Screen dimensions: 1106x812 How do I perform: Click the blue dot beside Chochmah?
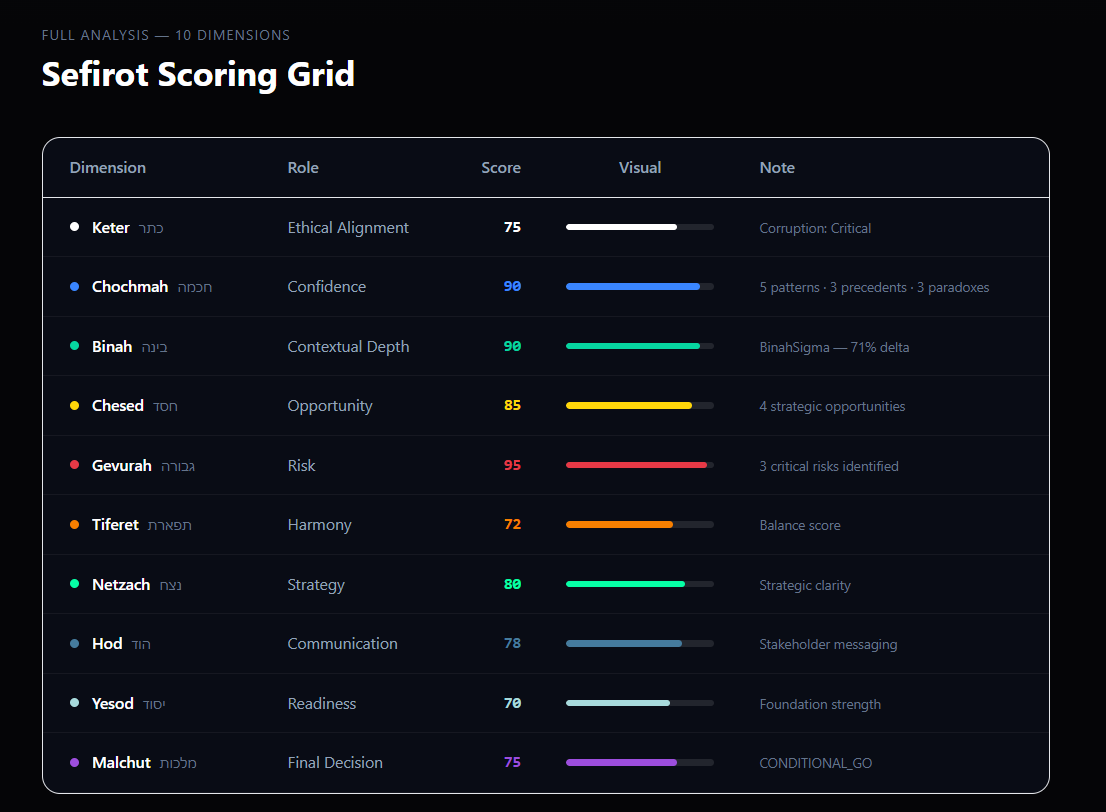(74, 287)
